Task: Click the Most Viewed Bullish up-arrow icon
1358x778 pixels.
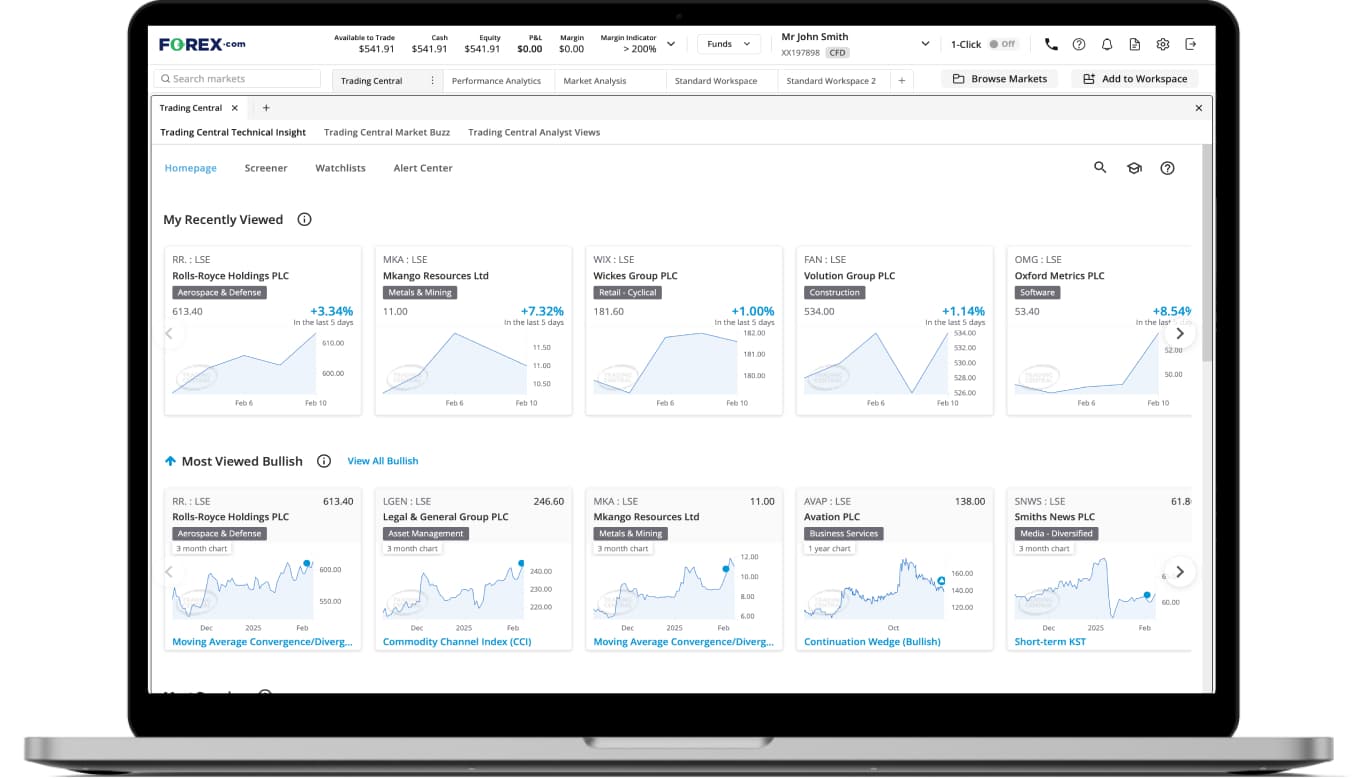Action: click(170, 461)
